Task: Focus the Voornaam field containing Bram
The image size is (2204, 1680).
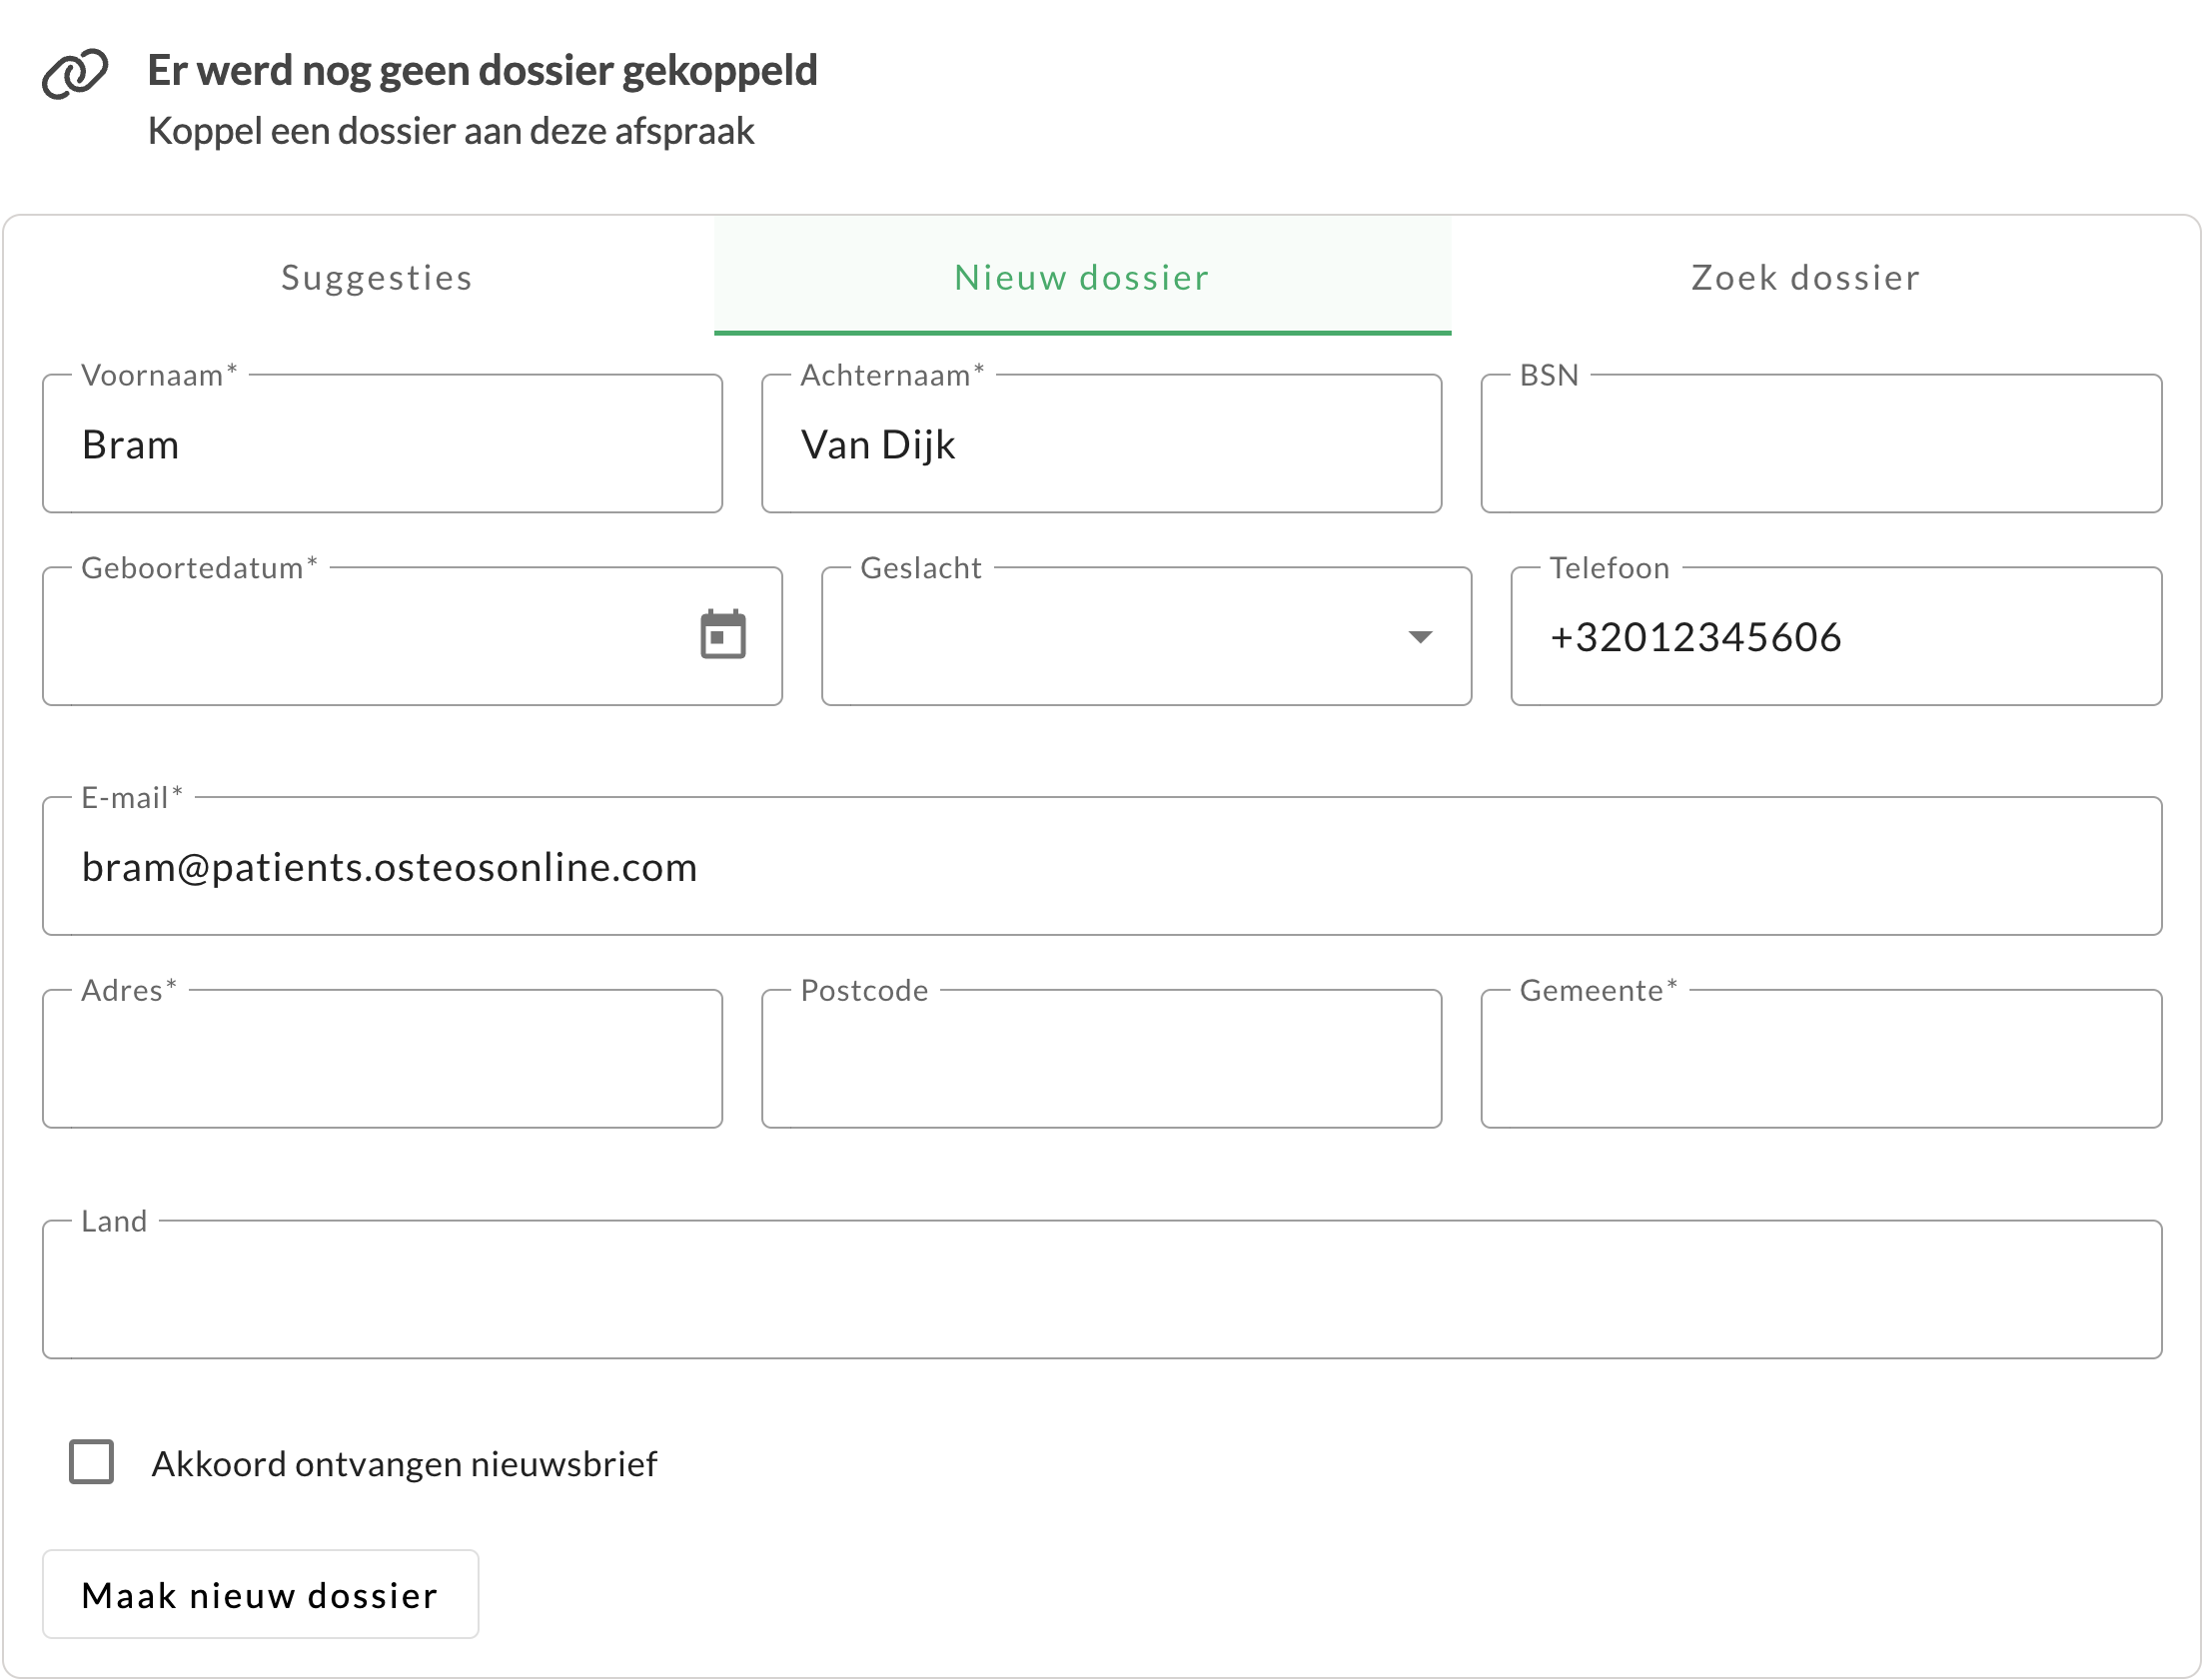Action: click(382, 445)
